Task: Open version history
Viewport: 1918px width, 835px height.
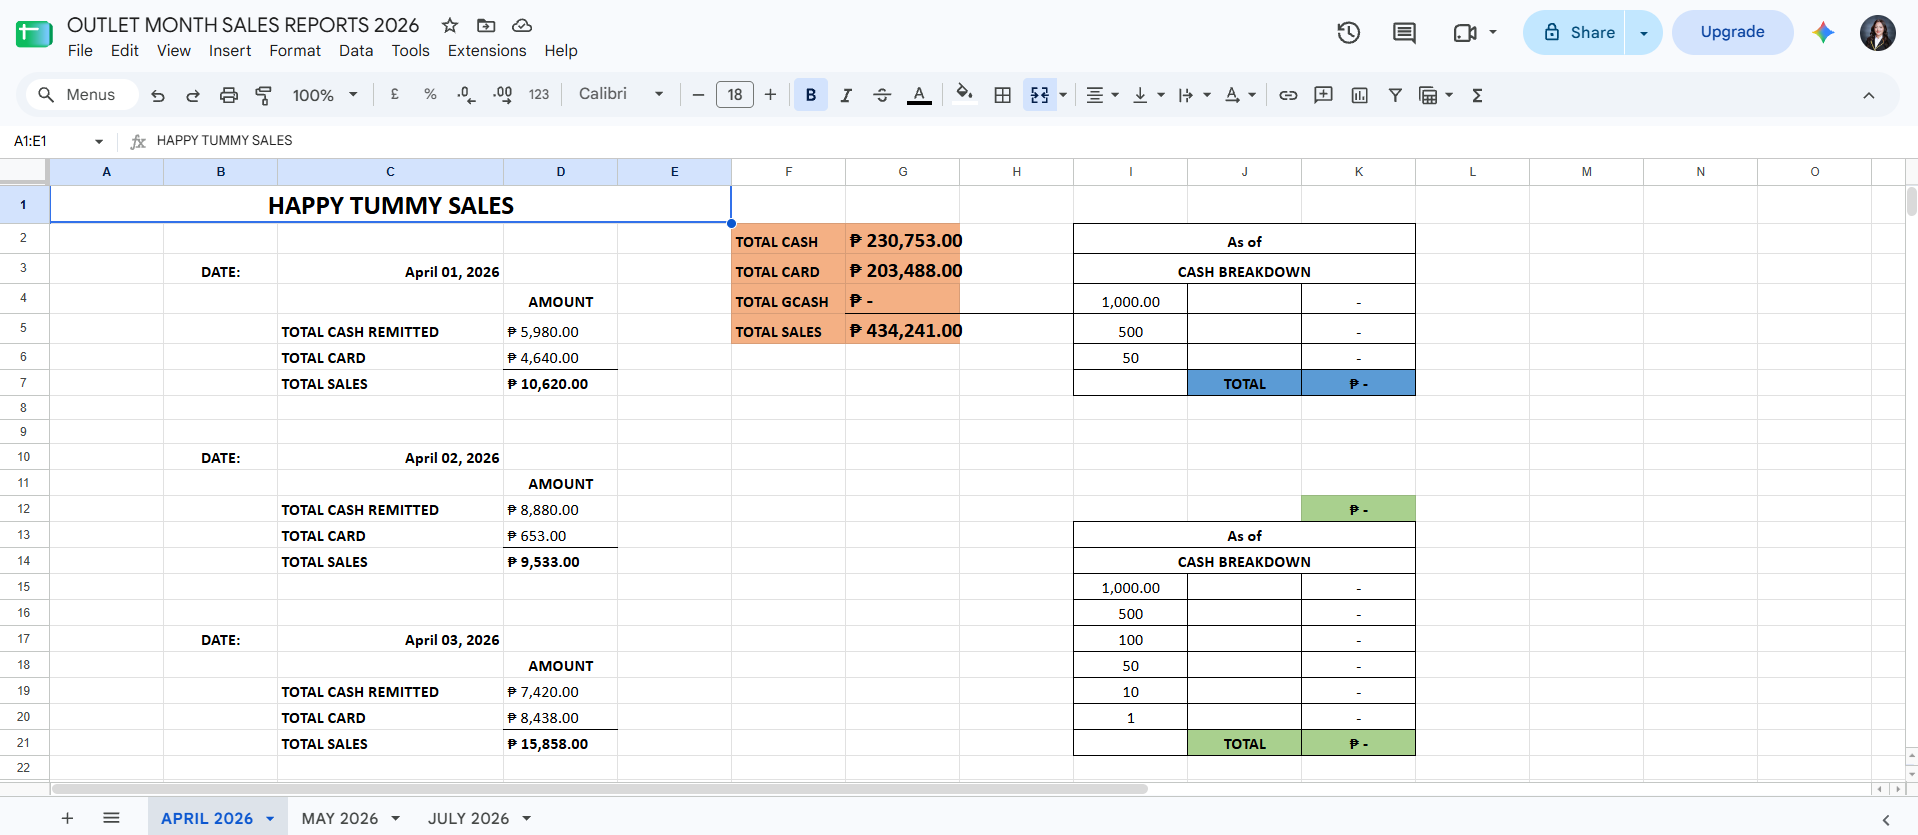Action: coord(1349,33)
